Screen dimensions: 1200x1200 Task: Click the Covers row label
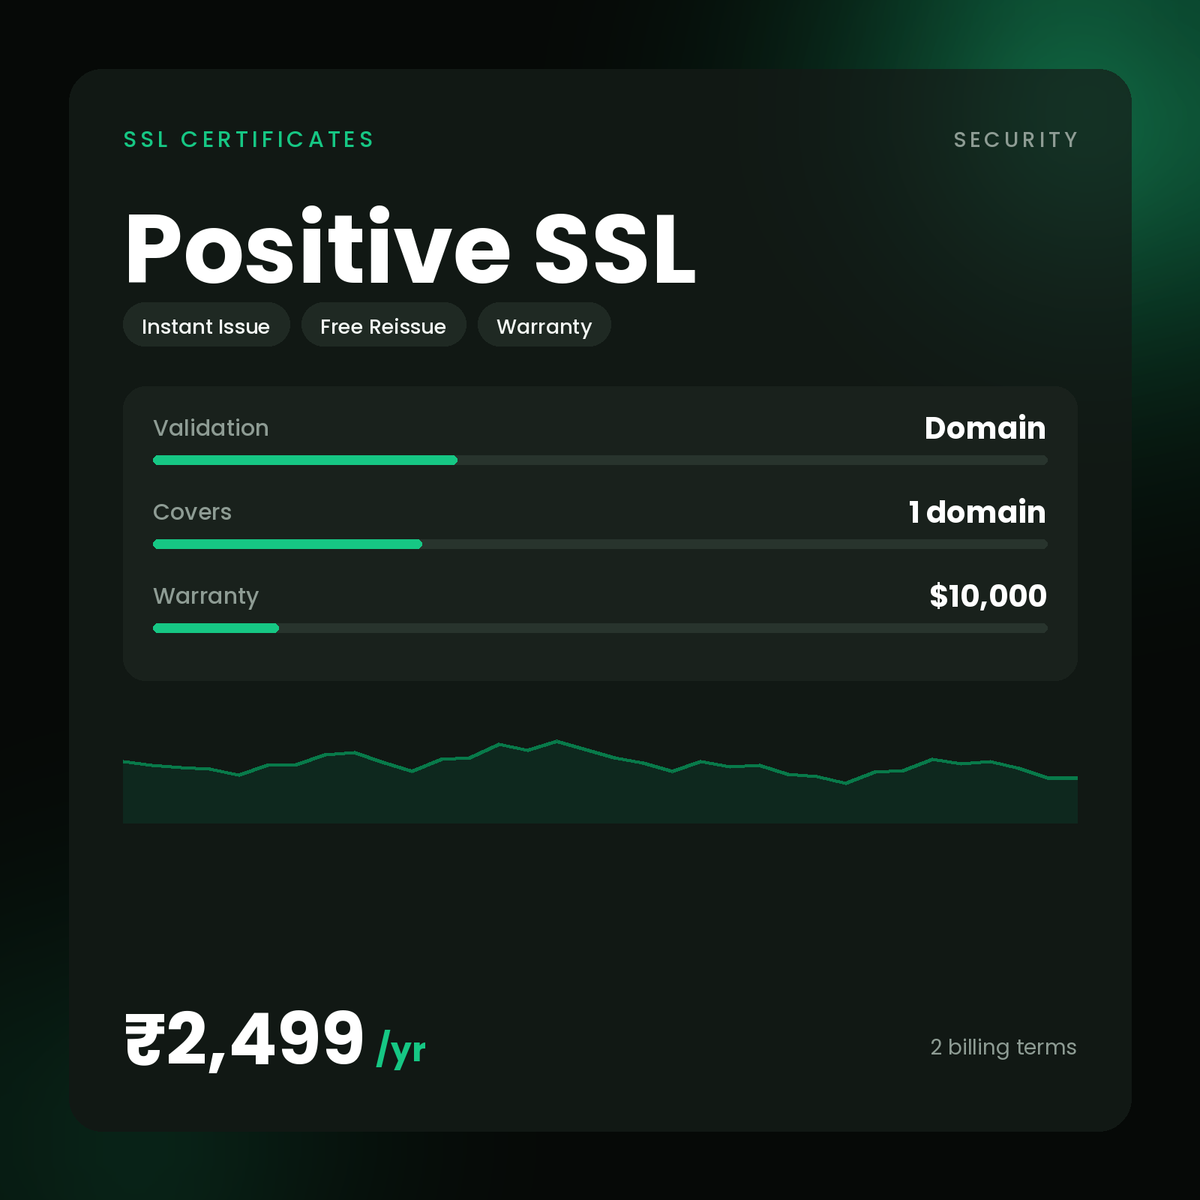(x=192, y=512)
